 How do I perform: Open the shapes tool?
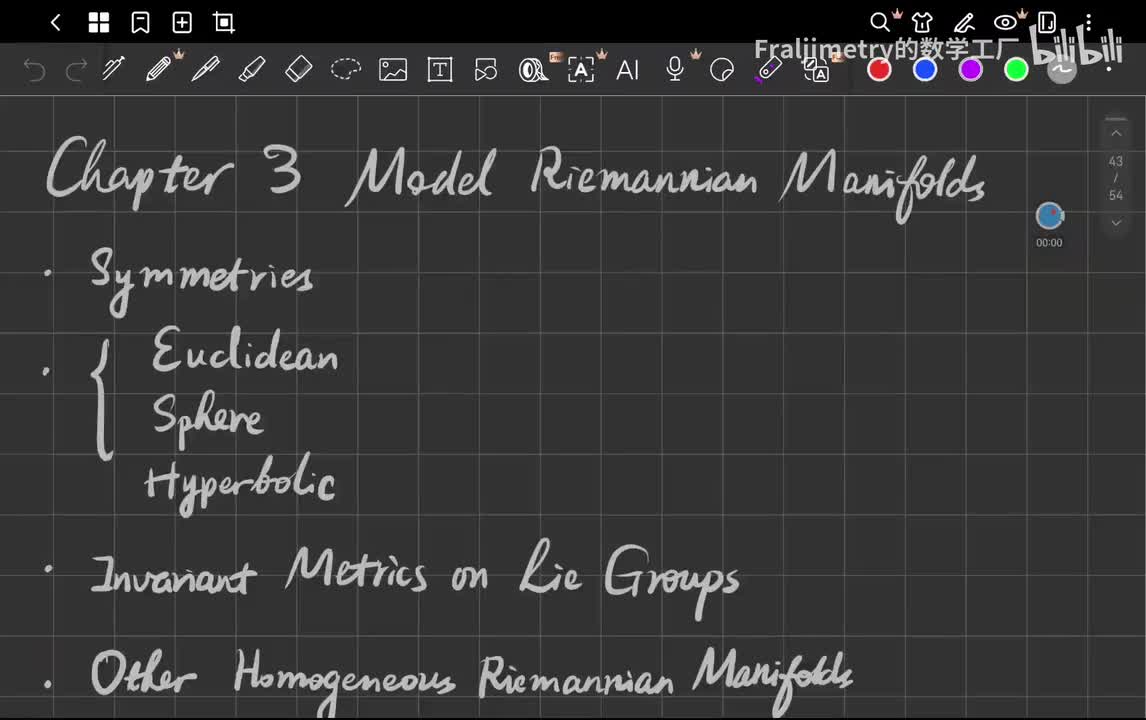click(485, 70)
